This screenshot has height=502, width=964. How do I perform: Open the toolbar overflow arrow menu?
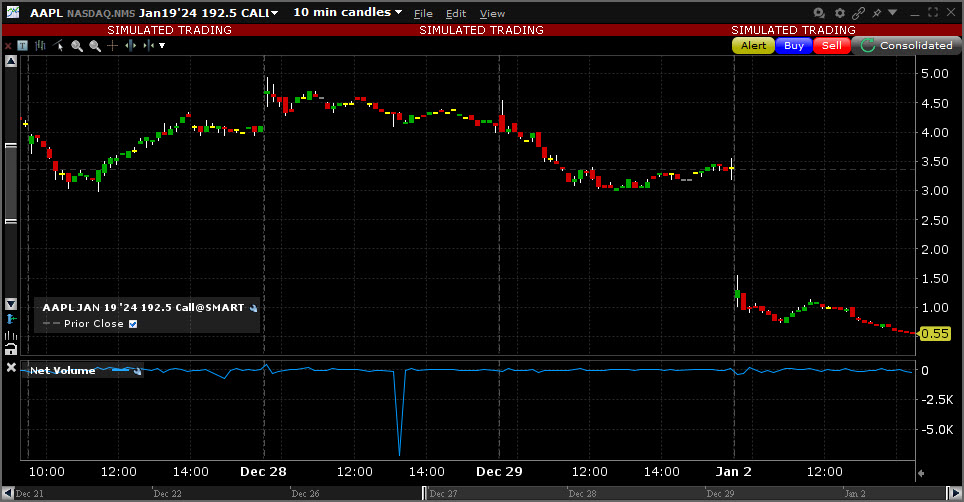click(x=162, y=45)
